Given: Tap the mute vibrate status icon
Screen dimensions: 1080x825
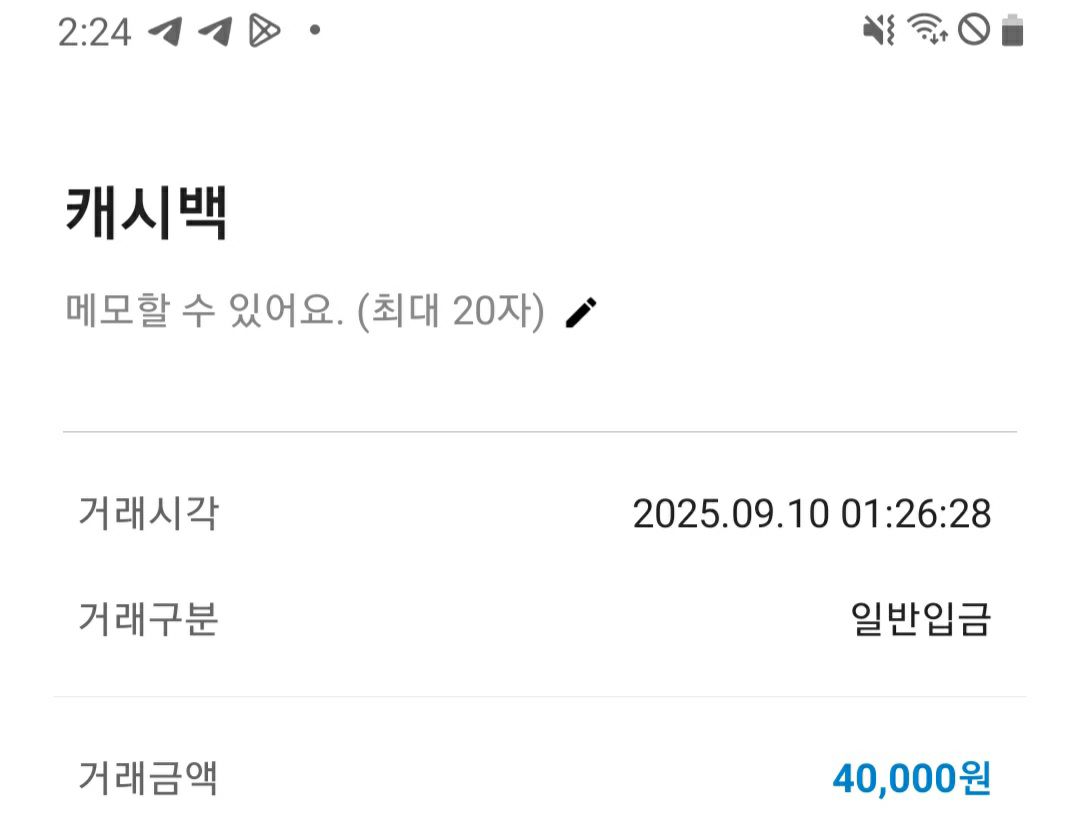Looking at the screenshot, I should [879, 30].
